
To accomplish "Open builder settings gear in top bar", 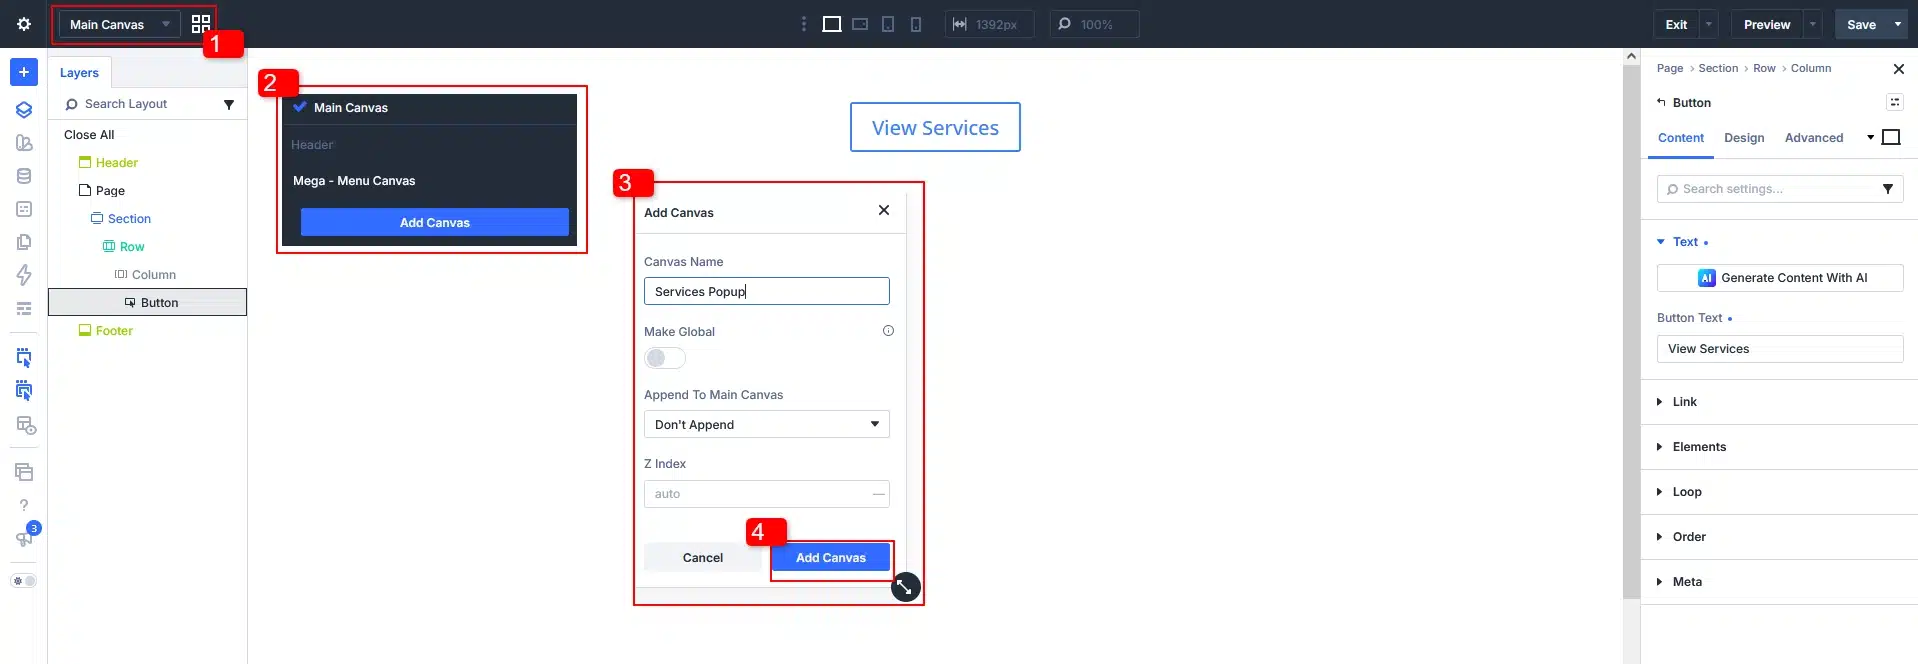I will coord(24,24).
